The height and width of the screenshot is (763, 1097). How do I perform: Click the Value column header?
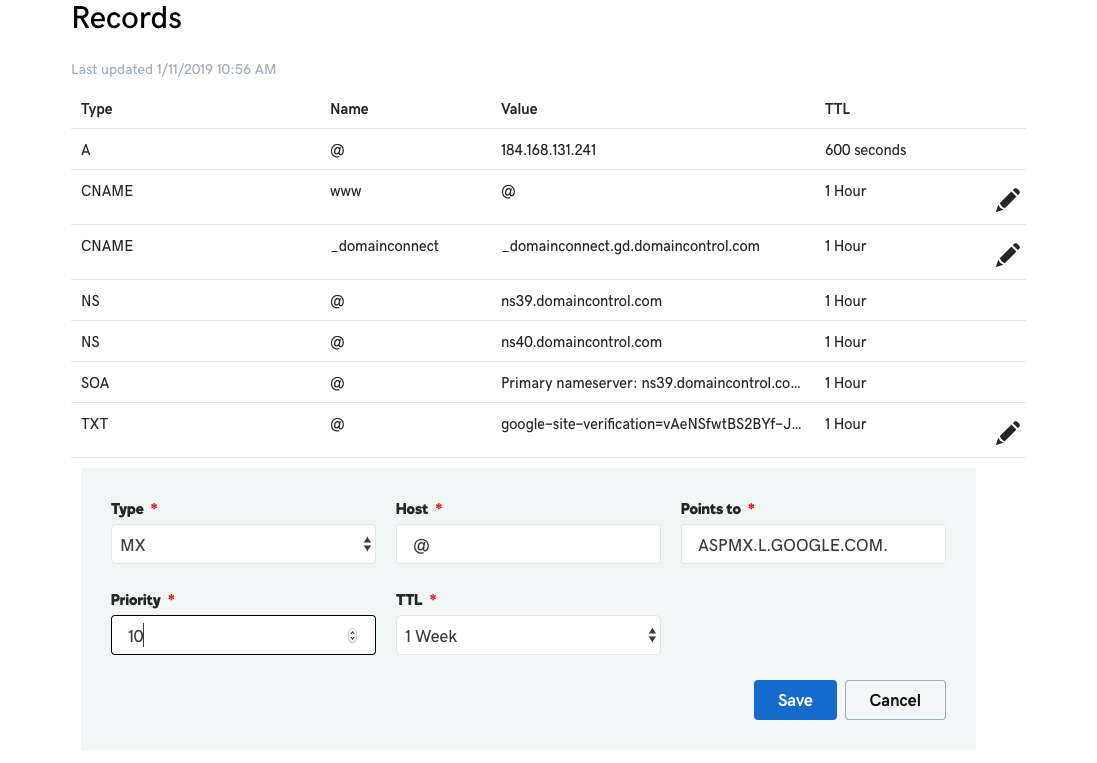pos(519,109)
